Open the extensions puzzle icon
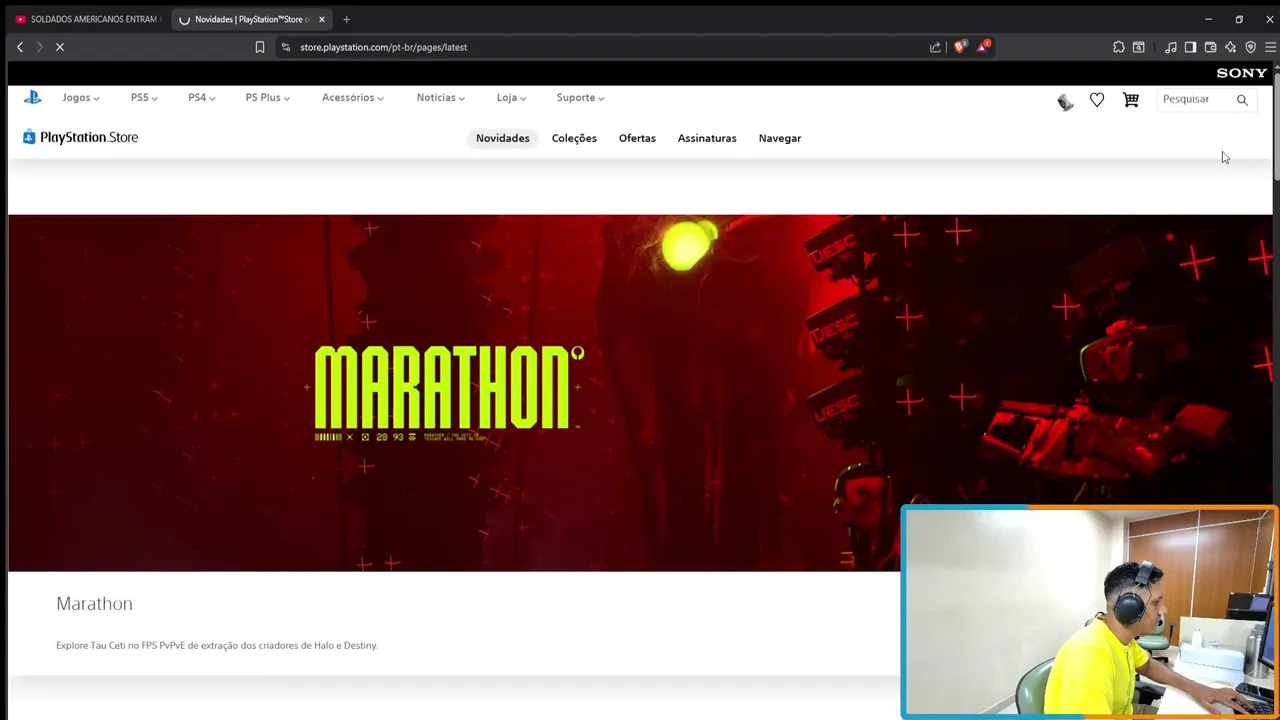Screen dimensions: 1280x720 [1119, 47]
